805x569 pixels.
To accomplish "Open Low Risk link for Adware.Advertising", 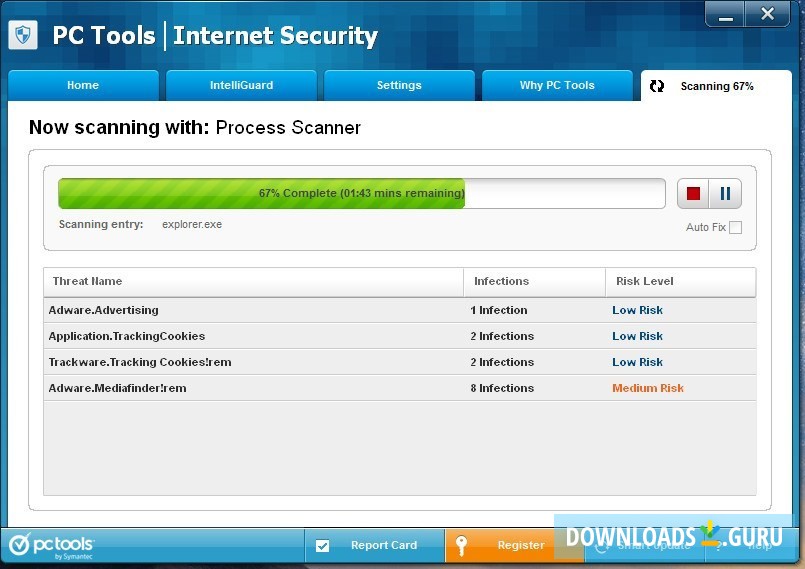I will (x=637, y=310).
